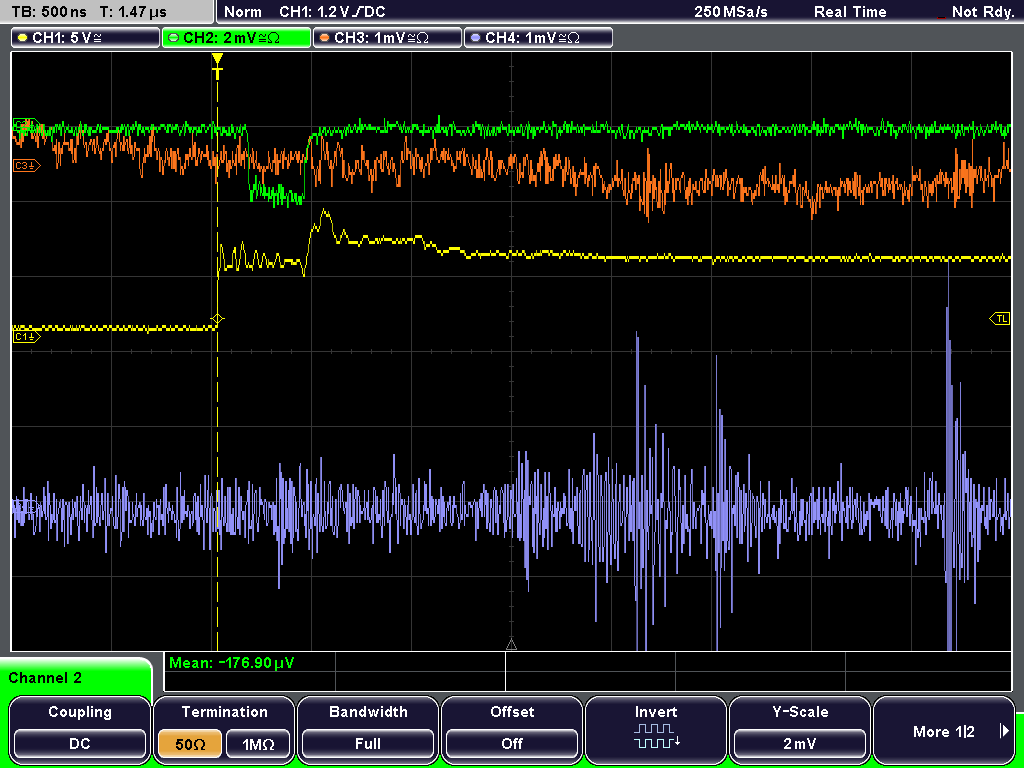Click the 250 MSa/s sample rate readout
Image resolution: width=1024 pixels, height=768 pixels.
(x=730, y=12)
